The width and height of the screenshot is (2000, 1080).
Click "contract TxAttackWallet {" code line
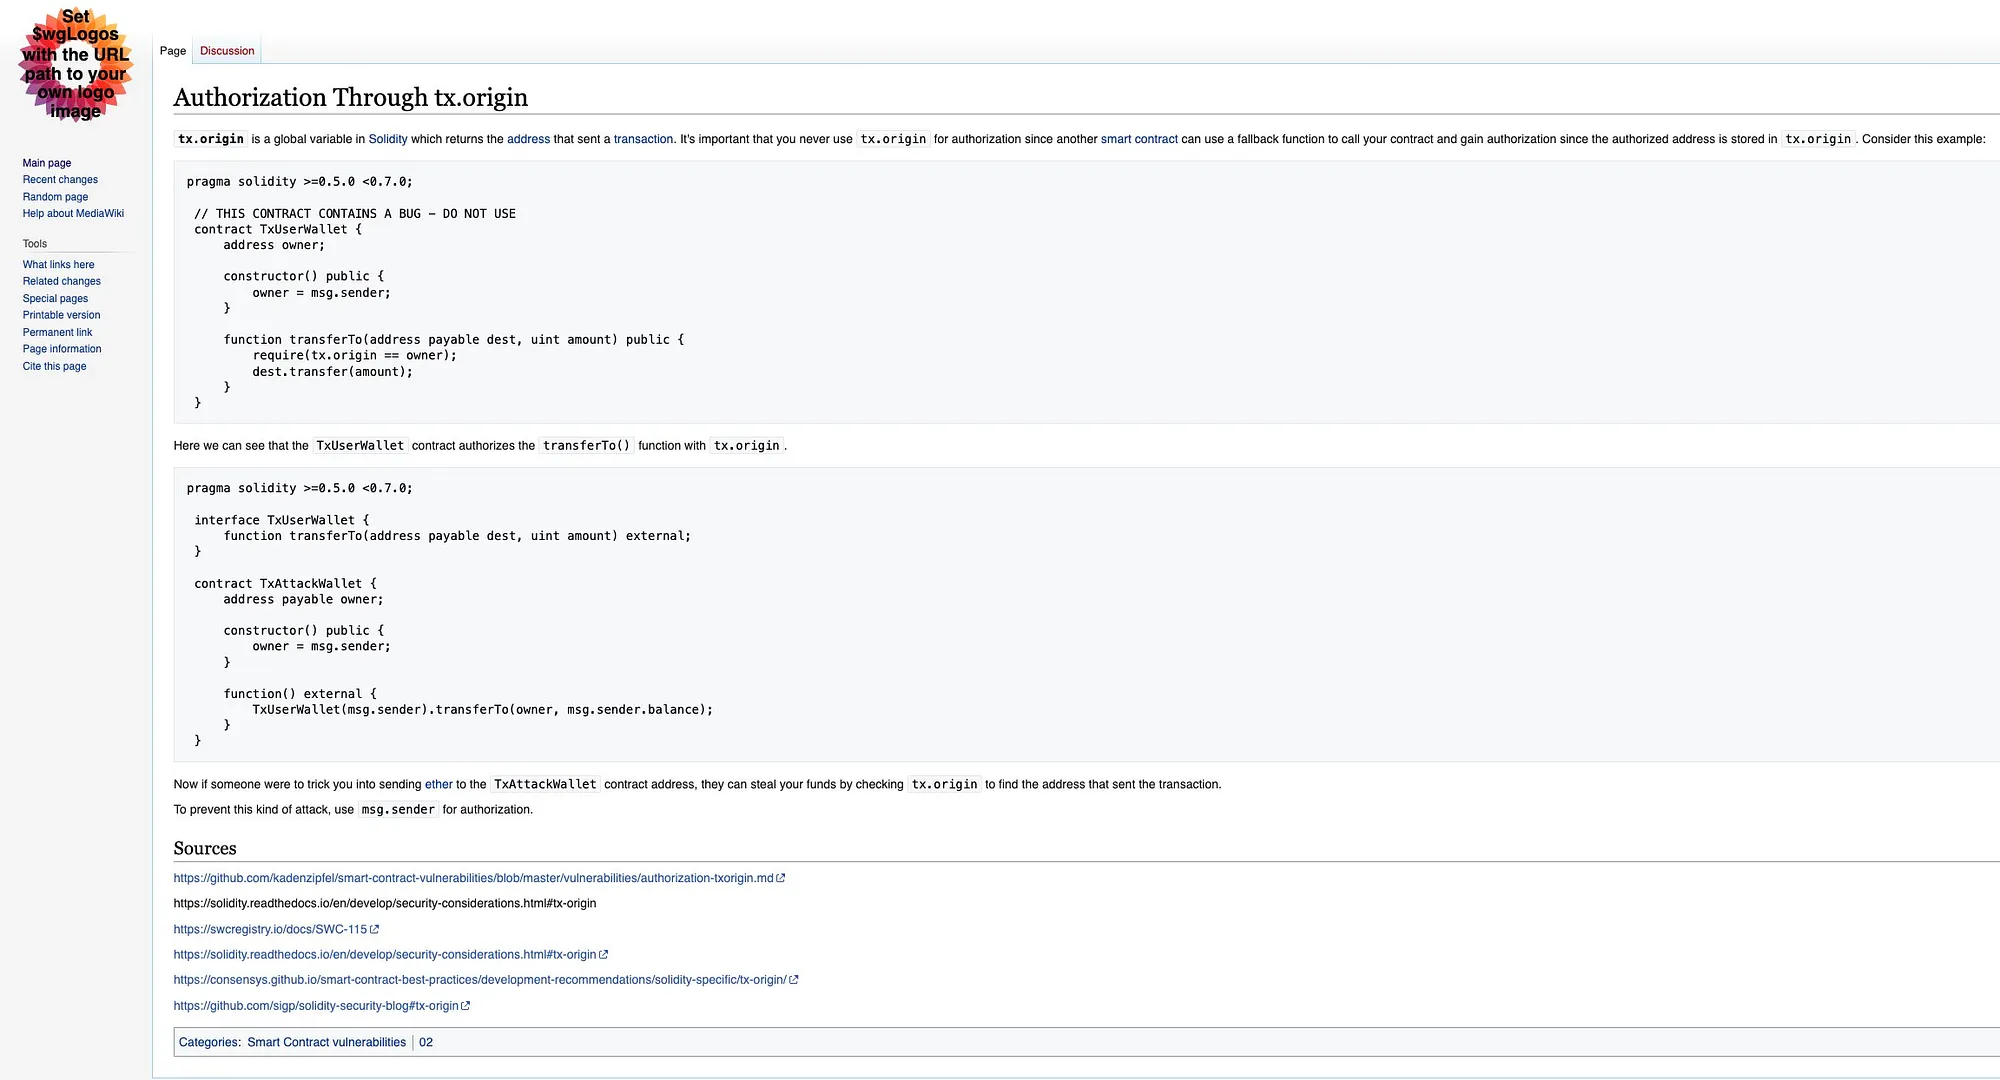coord(285,584)
